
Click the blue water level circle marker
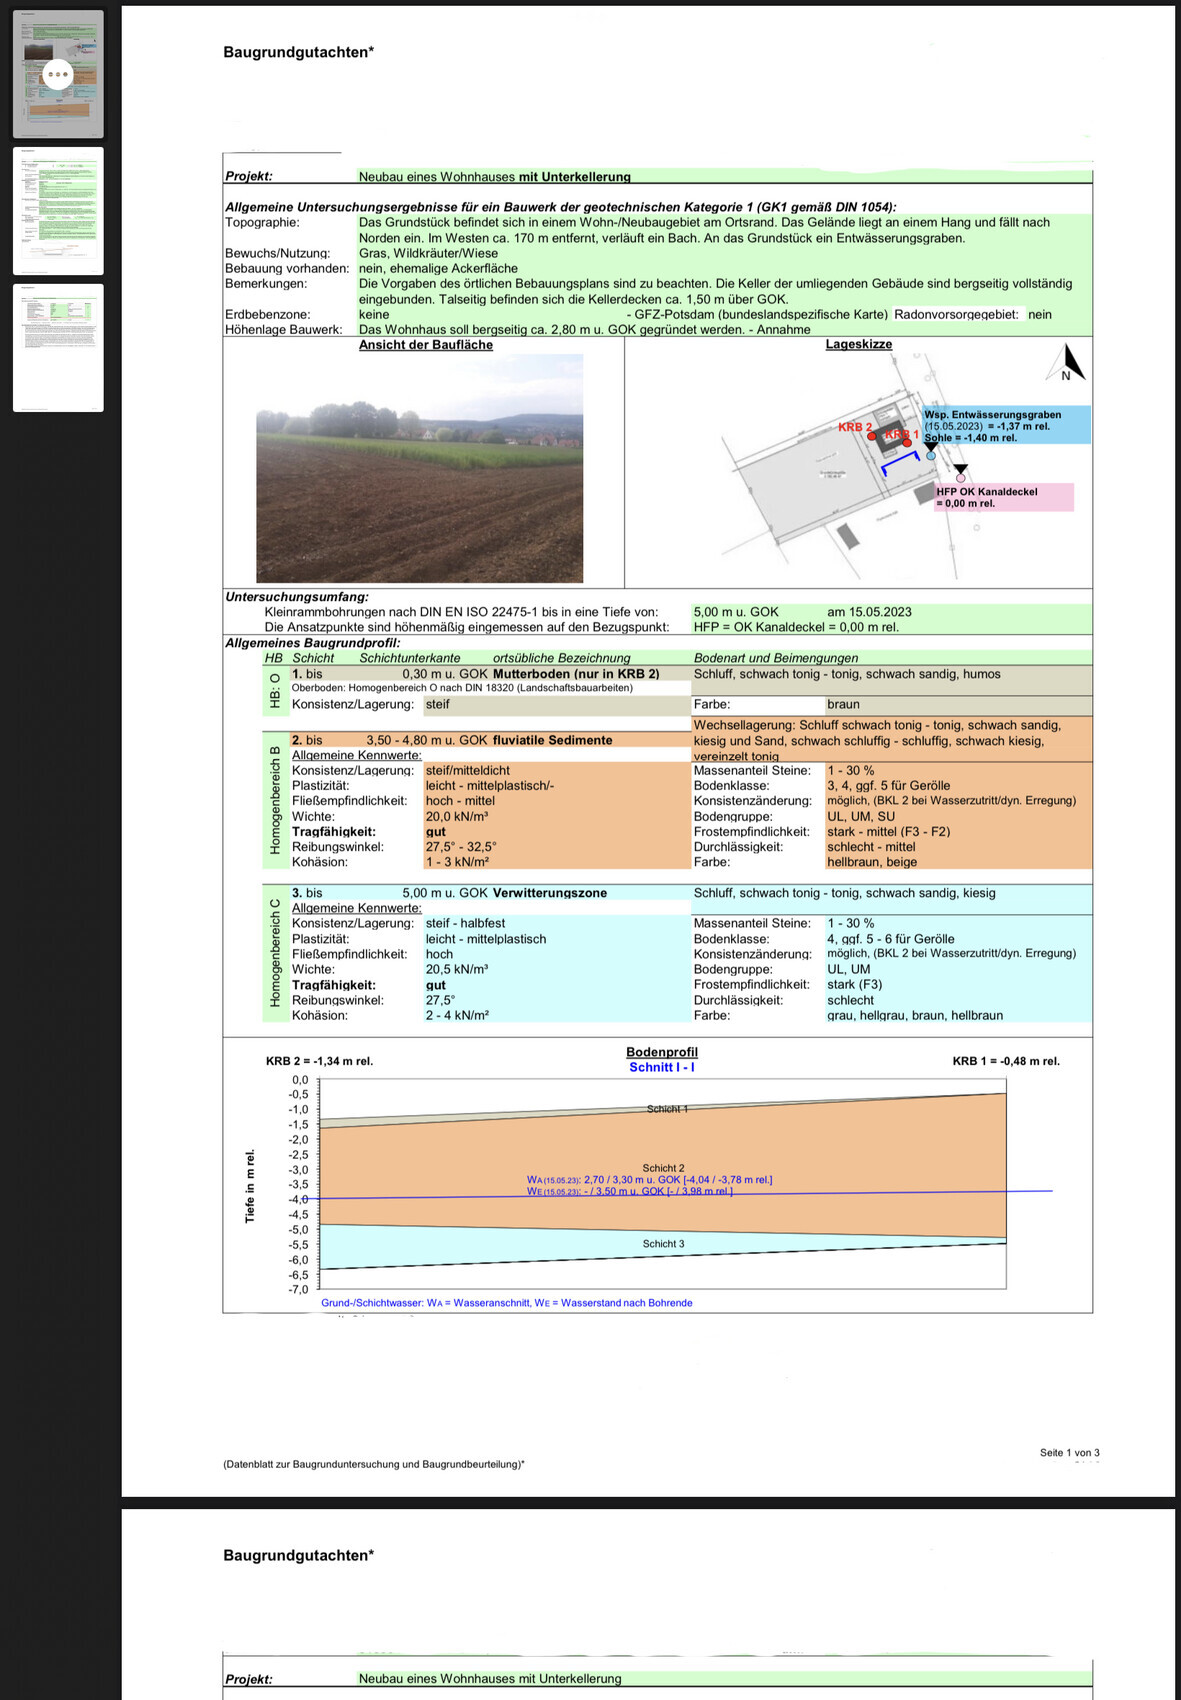931,456
